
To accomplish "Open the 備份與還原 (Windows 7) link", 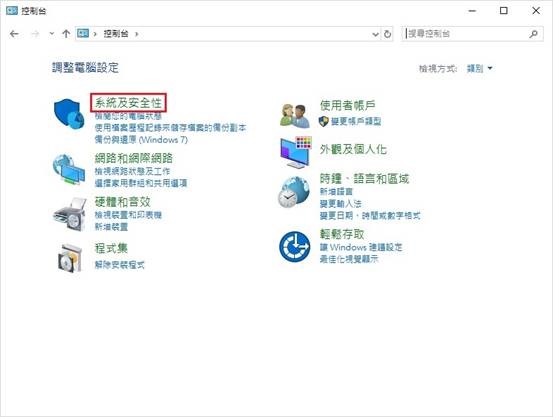I will (141, 140).
